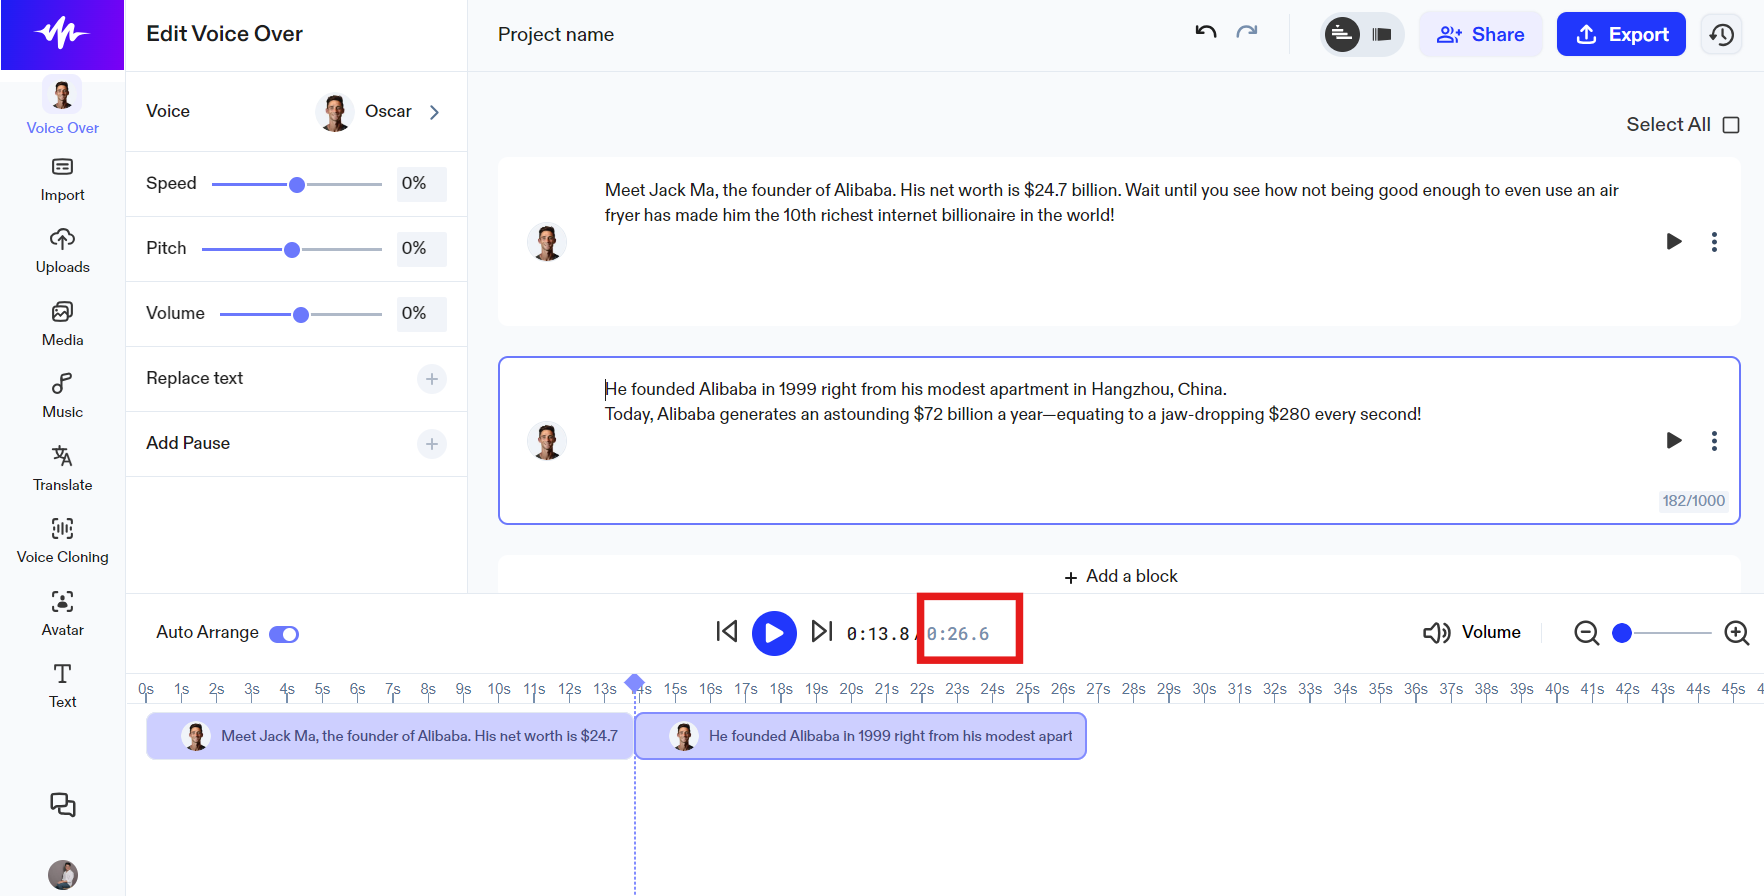
Task: Click the Export button
Action: 1621,34
